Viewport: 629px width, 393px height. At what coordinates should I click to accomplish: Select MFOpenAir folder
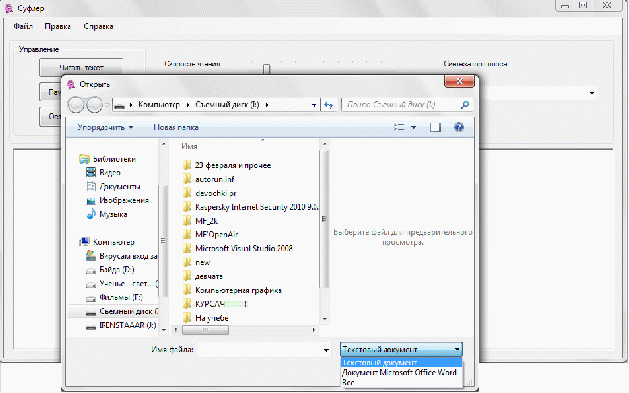point(210,234)
